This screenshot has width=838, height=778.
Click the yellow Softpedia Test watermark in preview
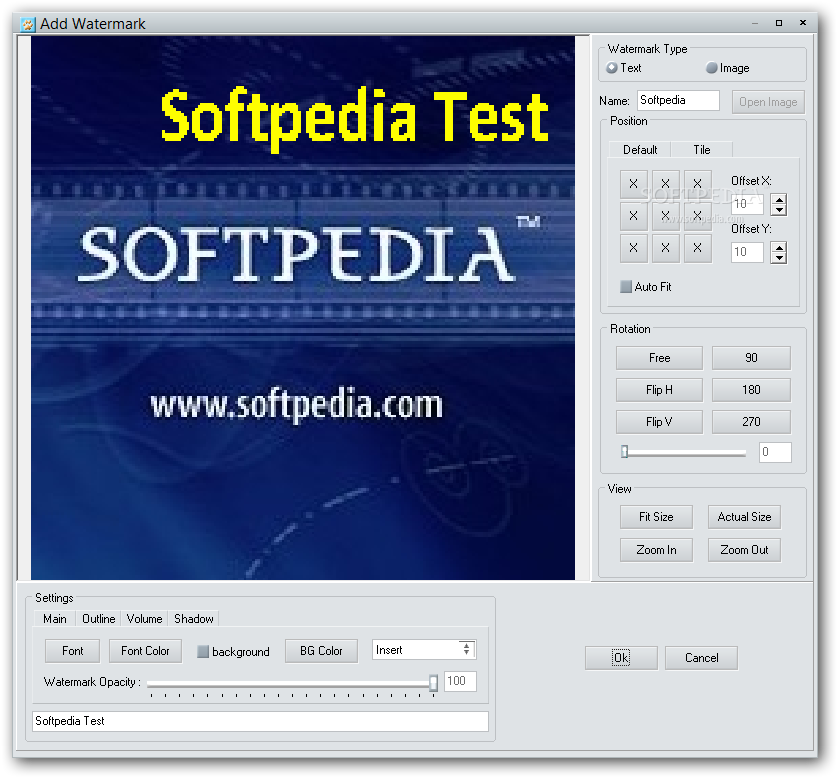tap(354, 118)
